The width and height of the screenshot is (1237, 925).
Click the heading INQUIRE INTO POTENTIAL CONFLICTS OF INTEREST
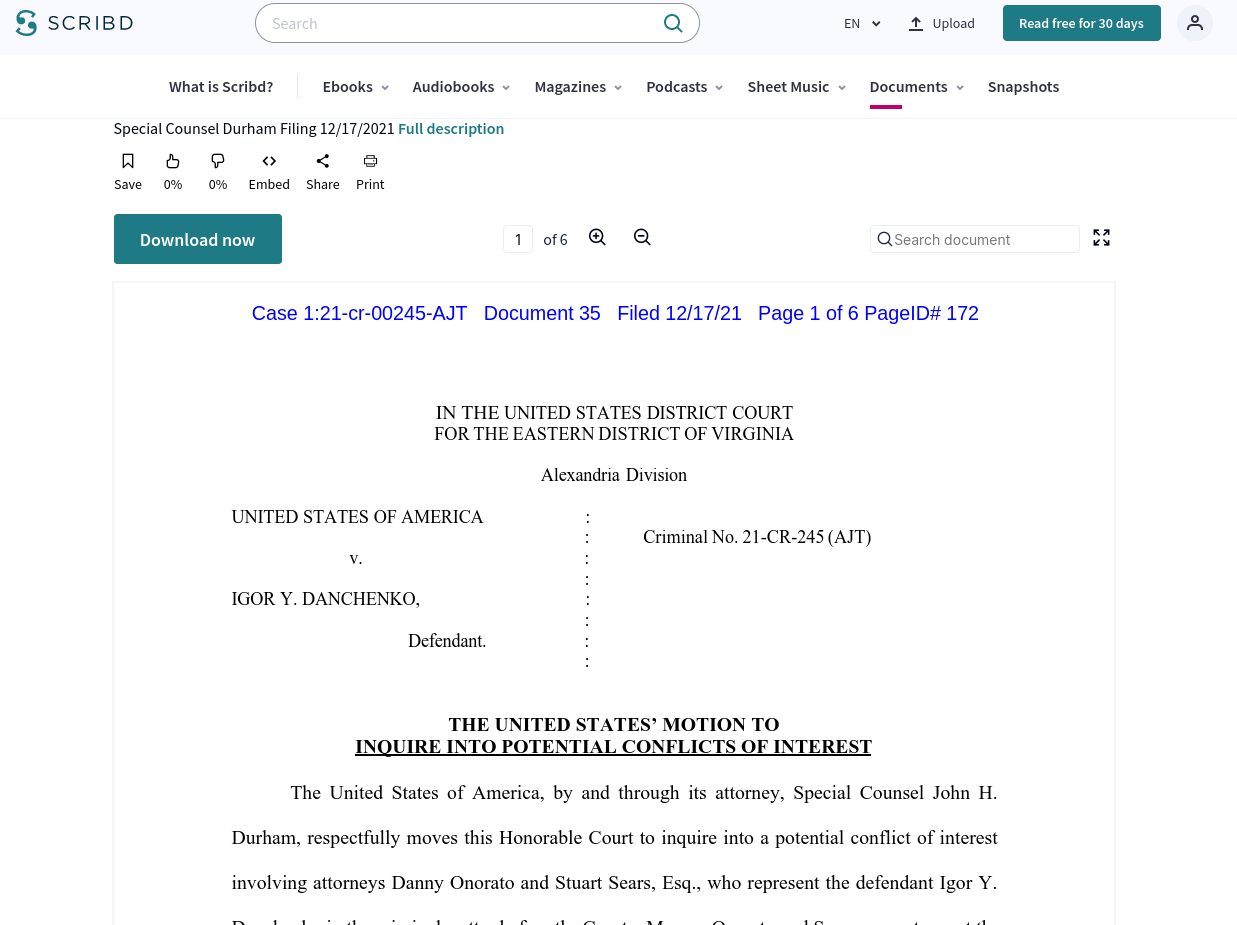613,747
